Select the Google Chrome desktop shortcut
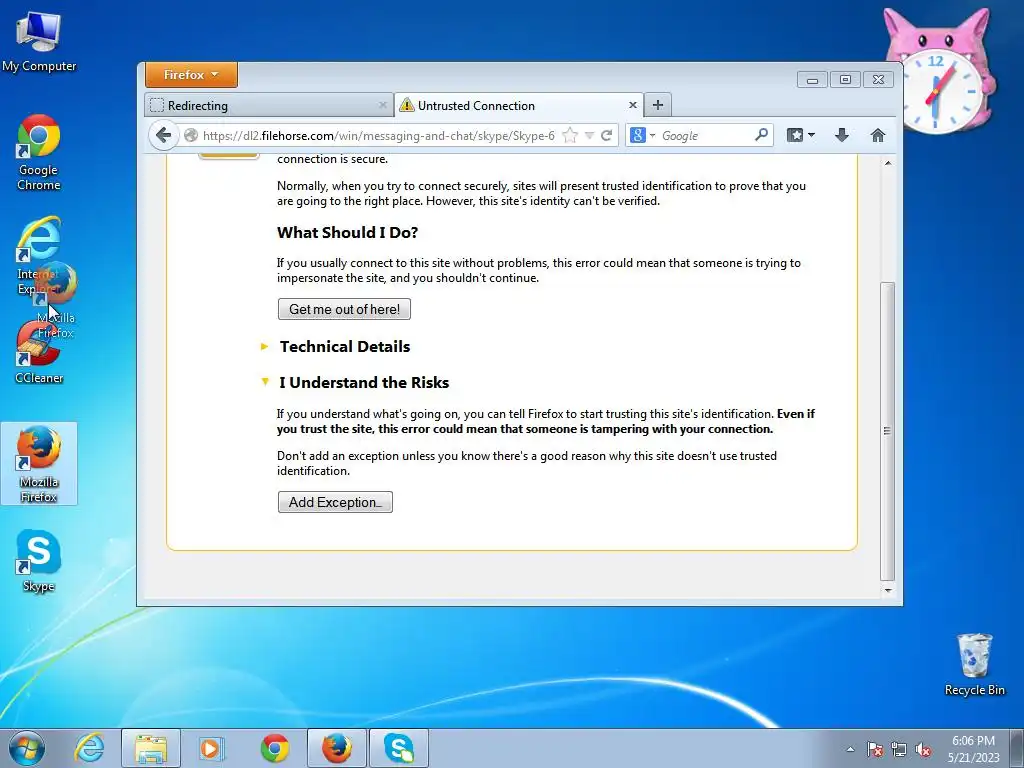This screenshot has height=768, width=1024. point(39,152)
